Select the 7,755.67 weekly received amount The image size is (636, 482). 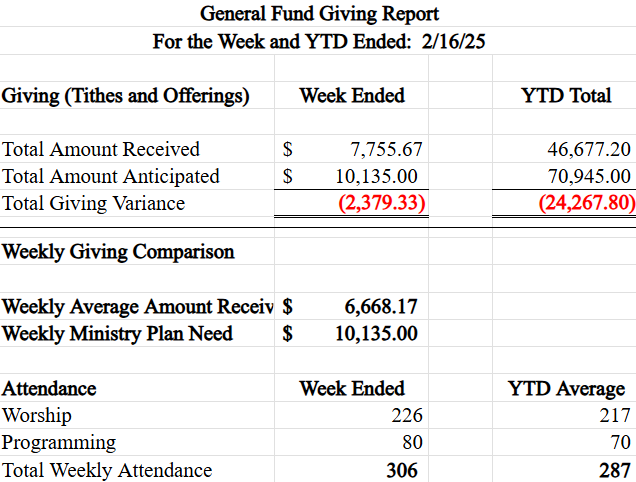point(387,150)
